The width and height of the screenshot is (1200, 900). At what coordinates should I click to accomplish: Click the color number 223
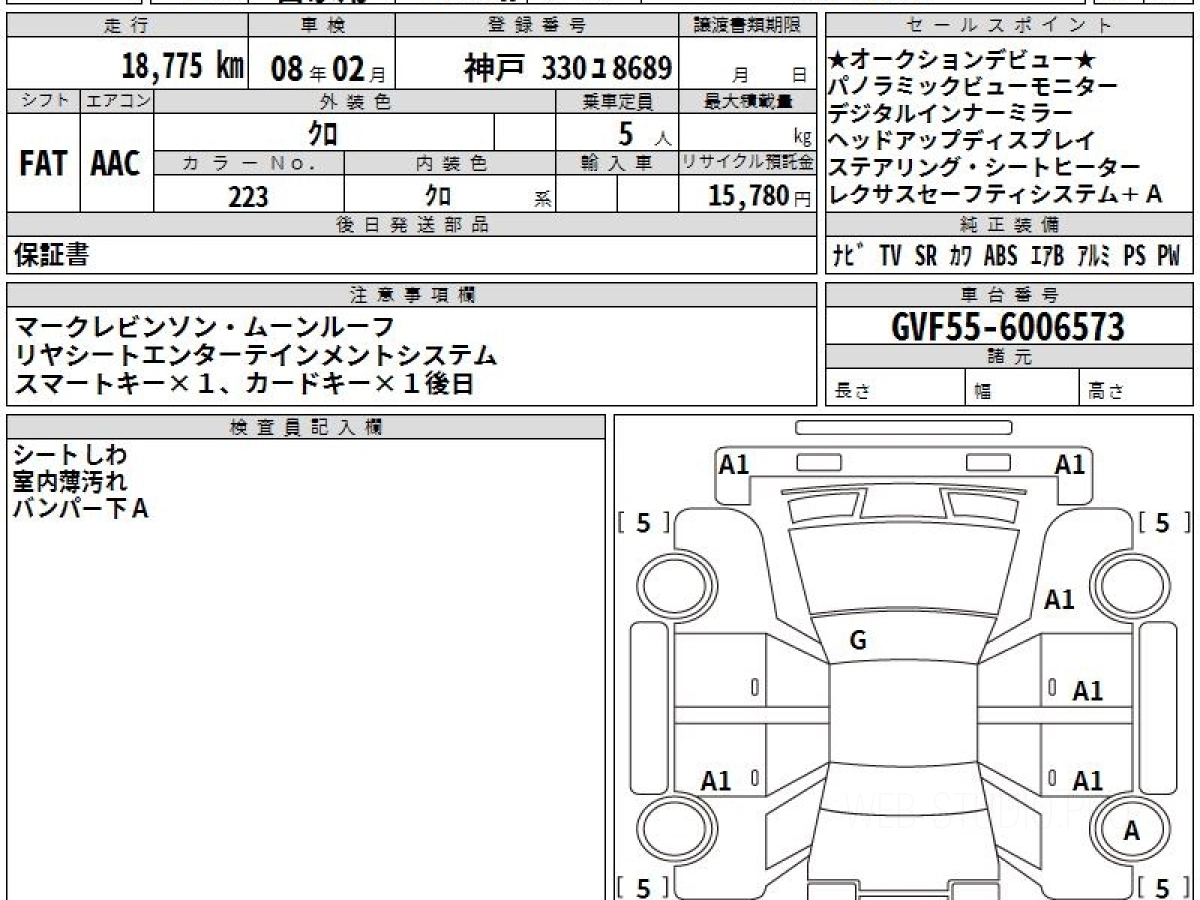click(x=248, y=197)
